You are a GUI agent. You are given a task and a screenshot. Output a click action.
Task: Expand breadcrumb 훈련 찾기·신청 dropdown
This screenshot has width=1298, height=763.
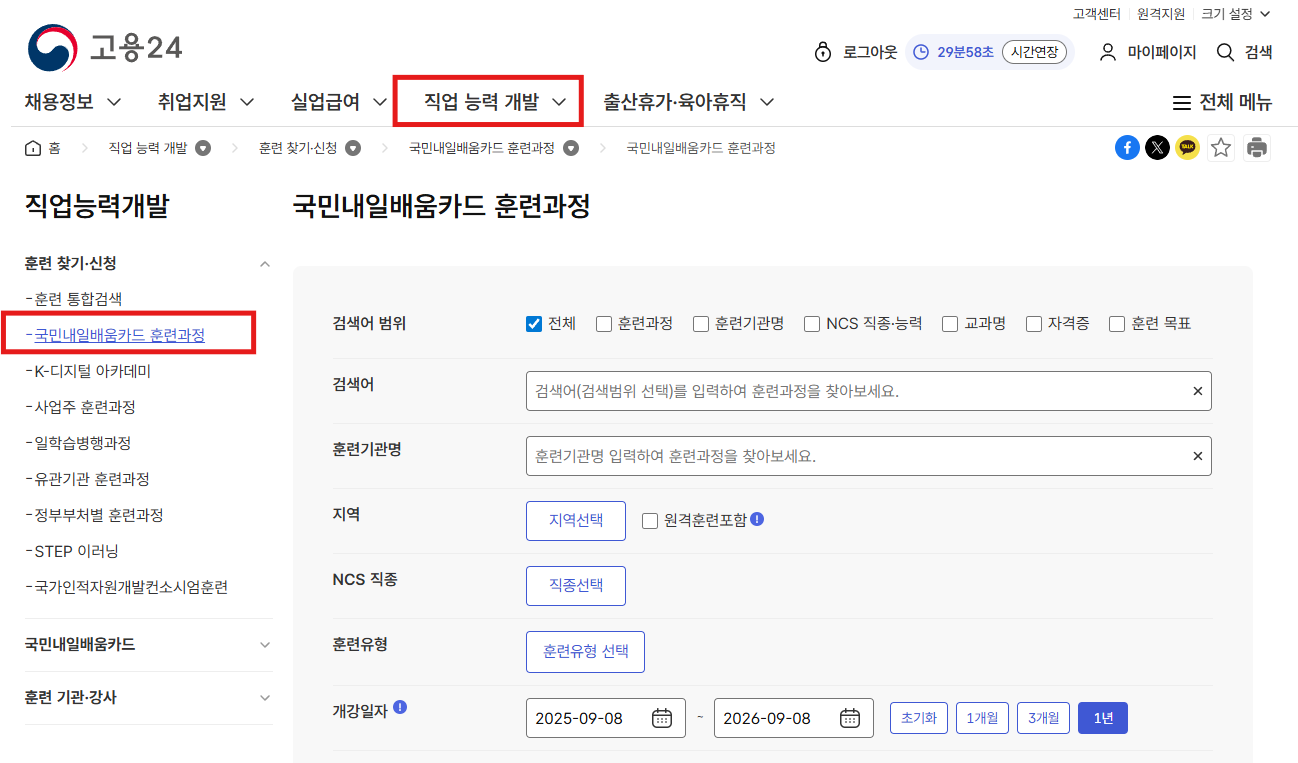(353, 148)
